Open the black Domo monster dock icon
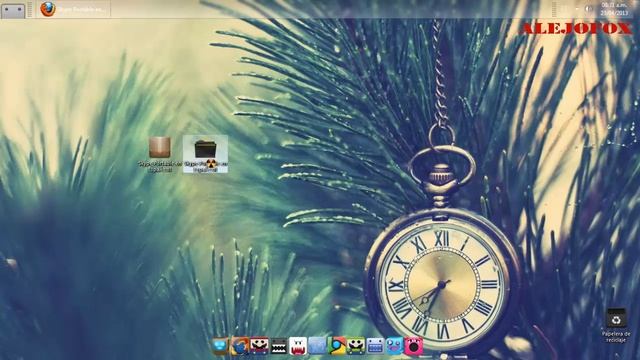Image resolution: width=640 pixels, height=360 pixels. click(279, 347)
